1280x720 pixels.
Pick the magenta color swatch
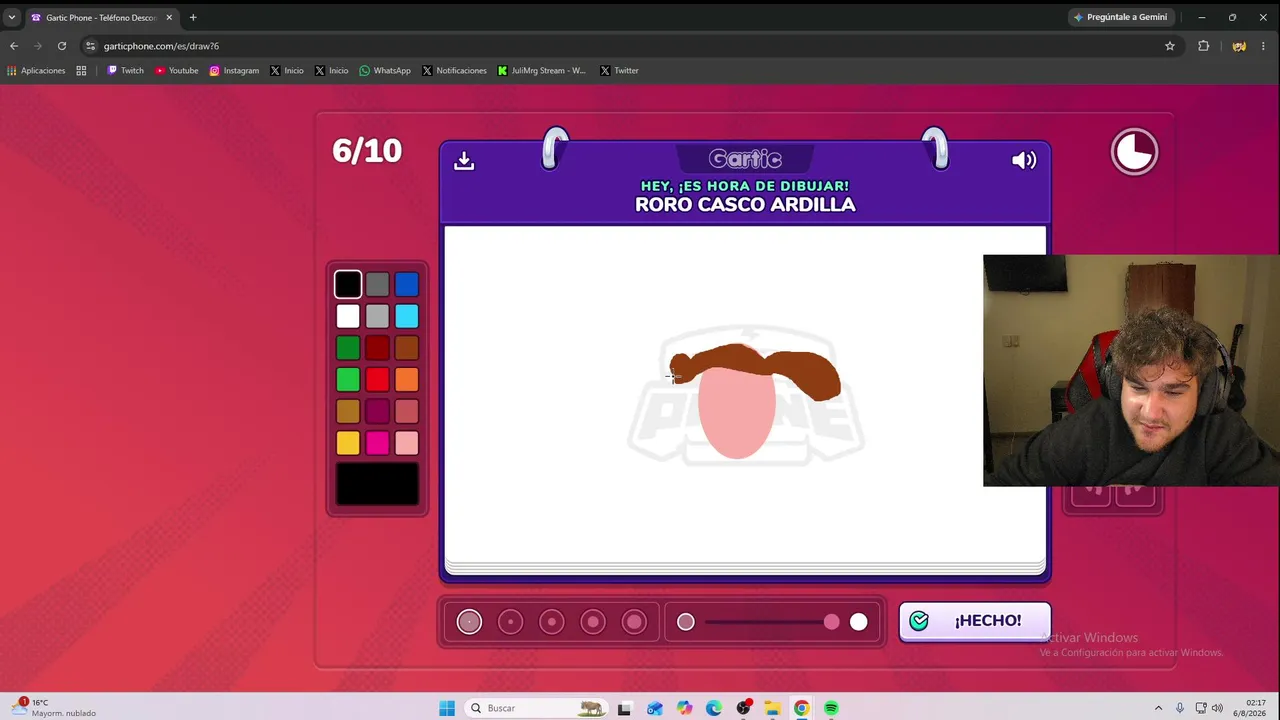click(x=377, y=443)
